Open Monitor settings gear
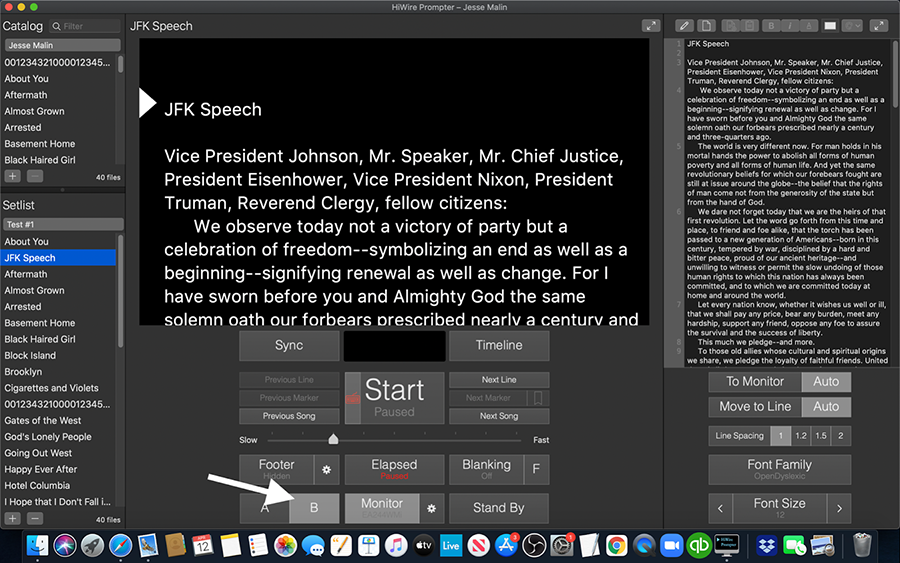 tap(432, 508)
